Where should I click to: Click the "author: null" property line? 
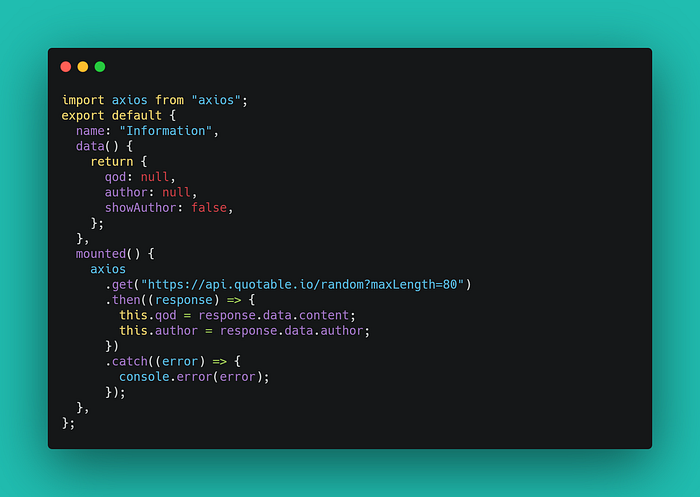(x=150, y=192)
